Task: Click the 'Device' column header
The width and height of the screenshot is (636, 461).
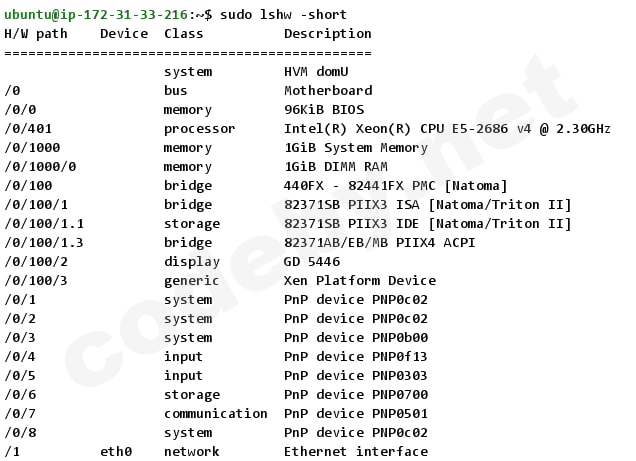Action: (124, 33)
